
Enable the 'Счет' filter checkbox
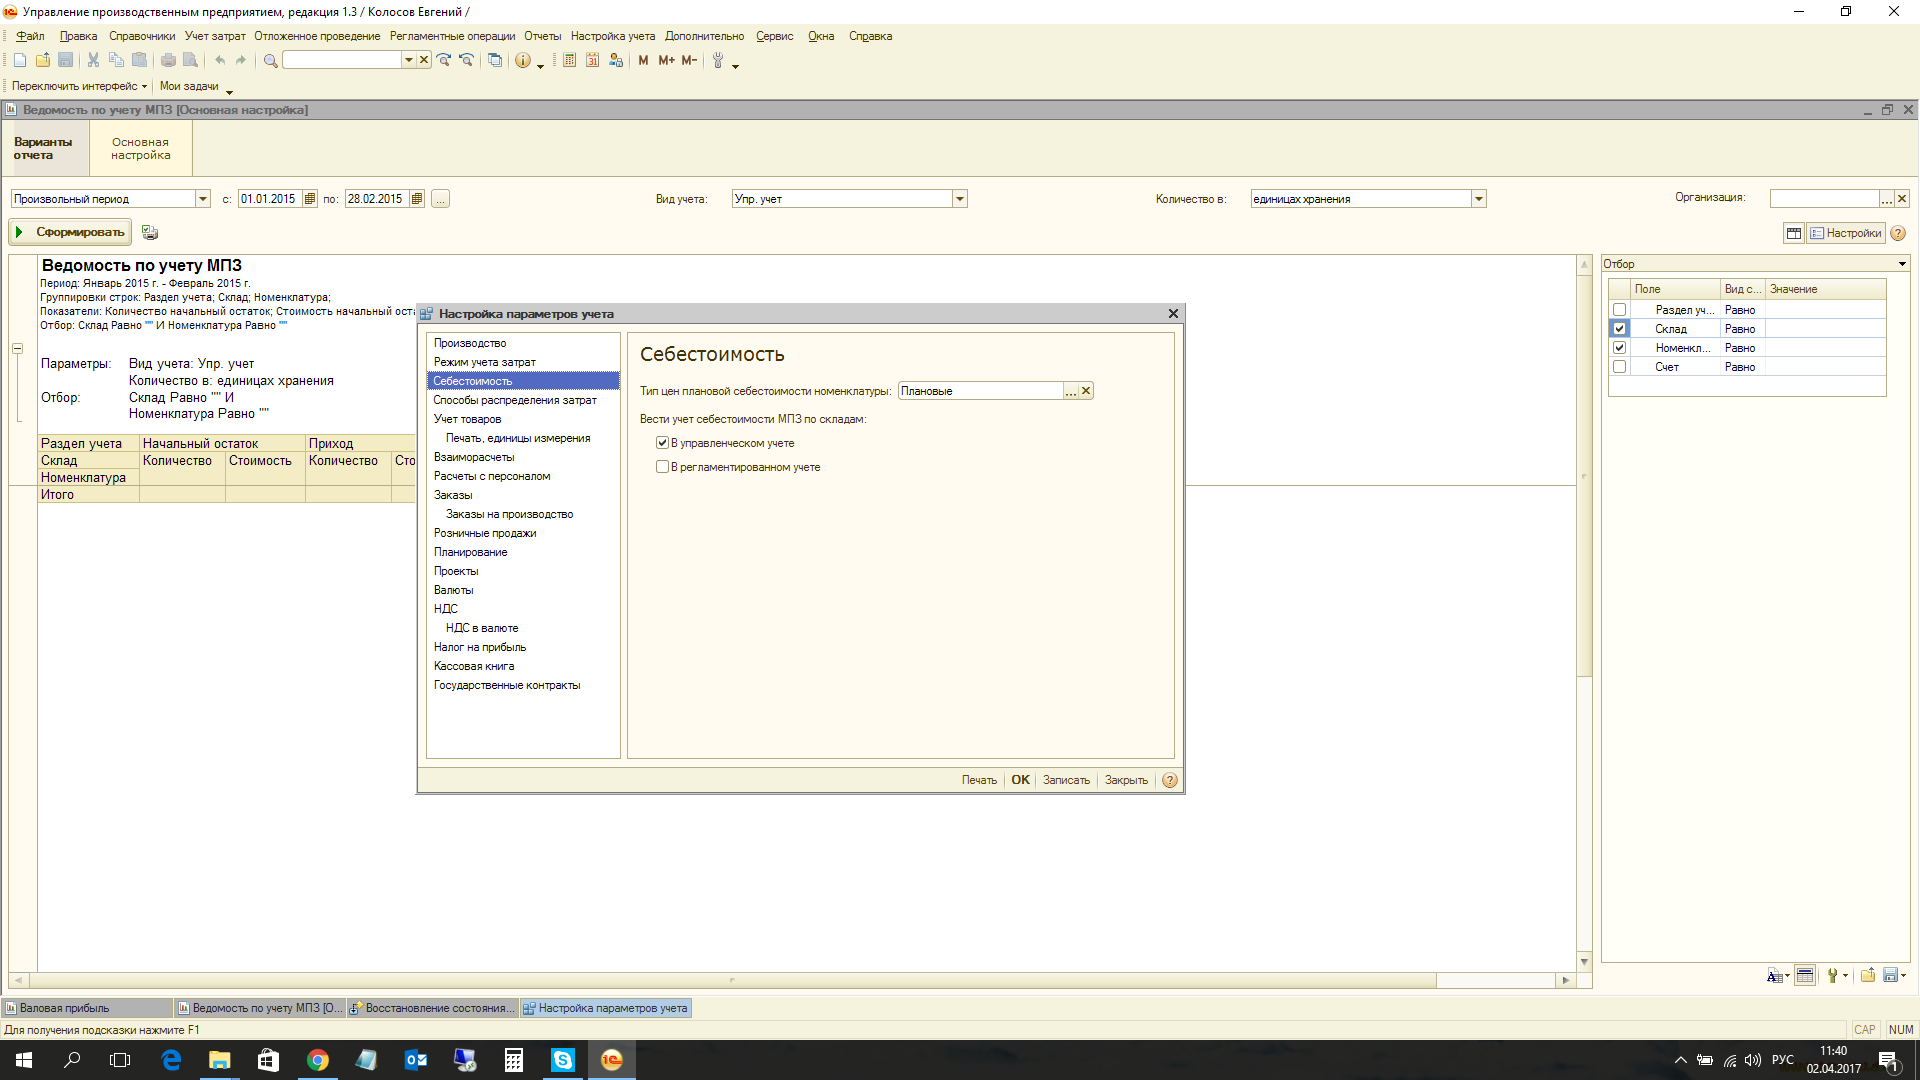(1619, 367)
